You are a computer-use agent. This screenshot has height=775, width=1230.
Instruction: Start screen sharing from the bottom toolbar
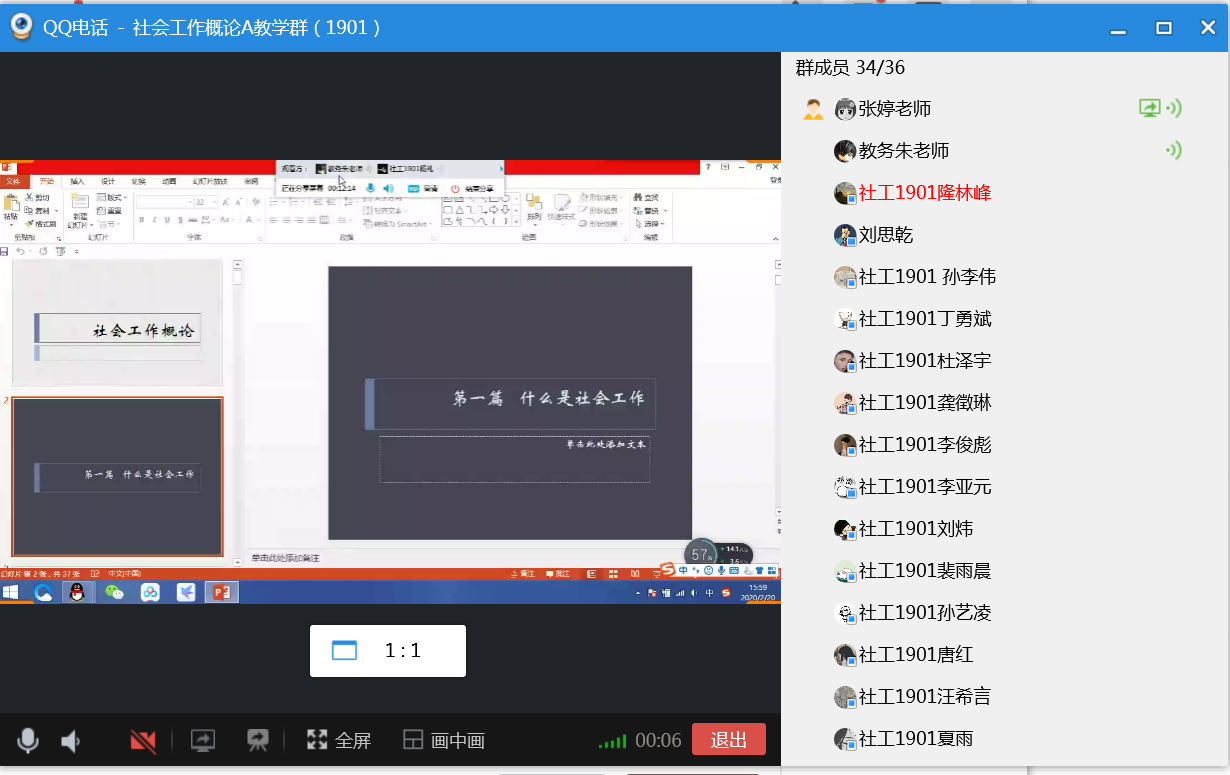pyautogui.click(x=203, y=740)
